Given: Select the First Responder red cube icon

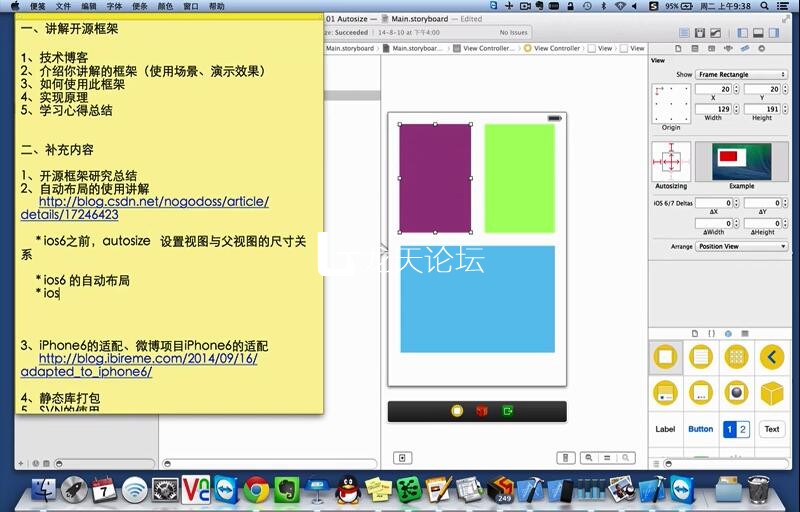Looking at the screenshot, I should click(x=481, y=411).
